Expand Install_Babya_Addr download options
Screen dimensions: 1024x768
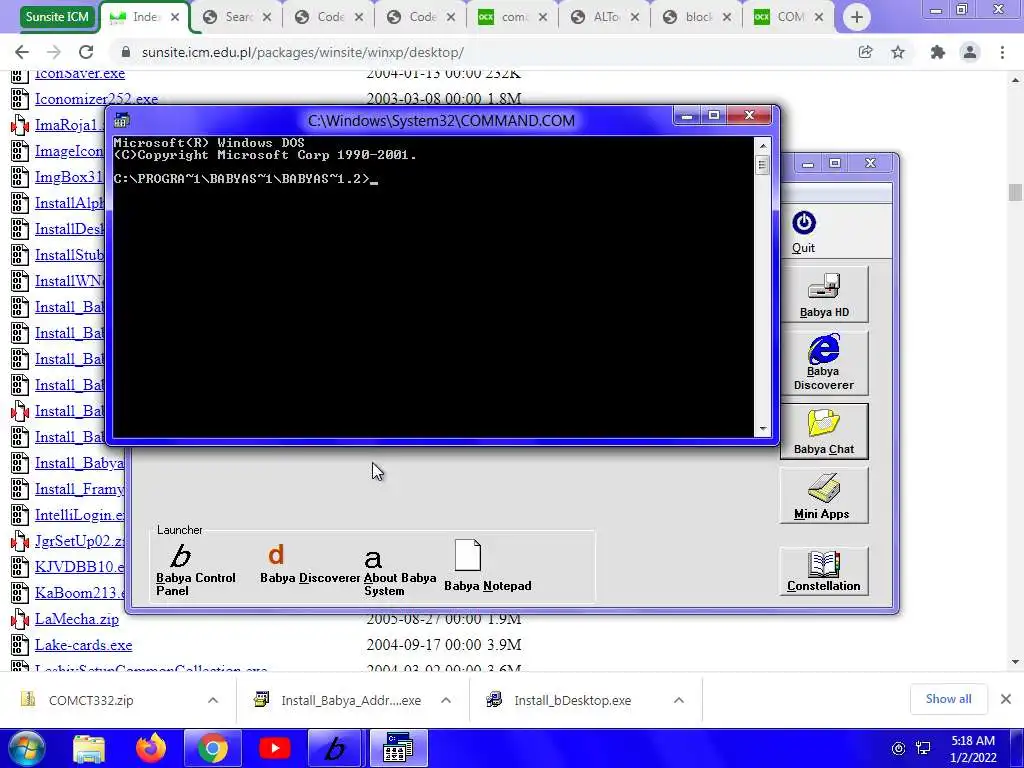tap(446, 700)
